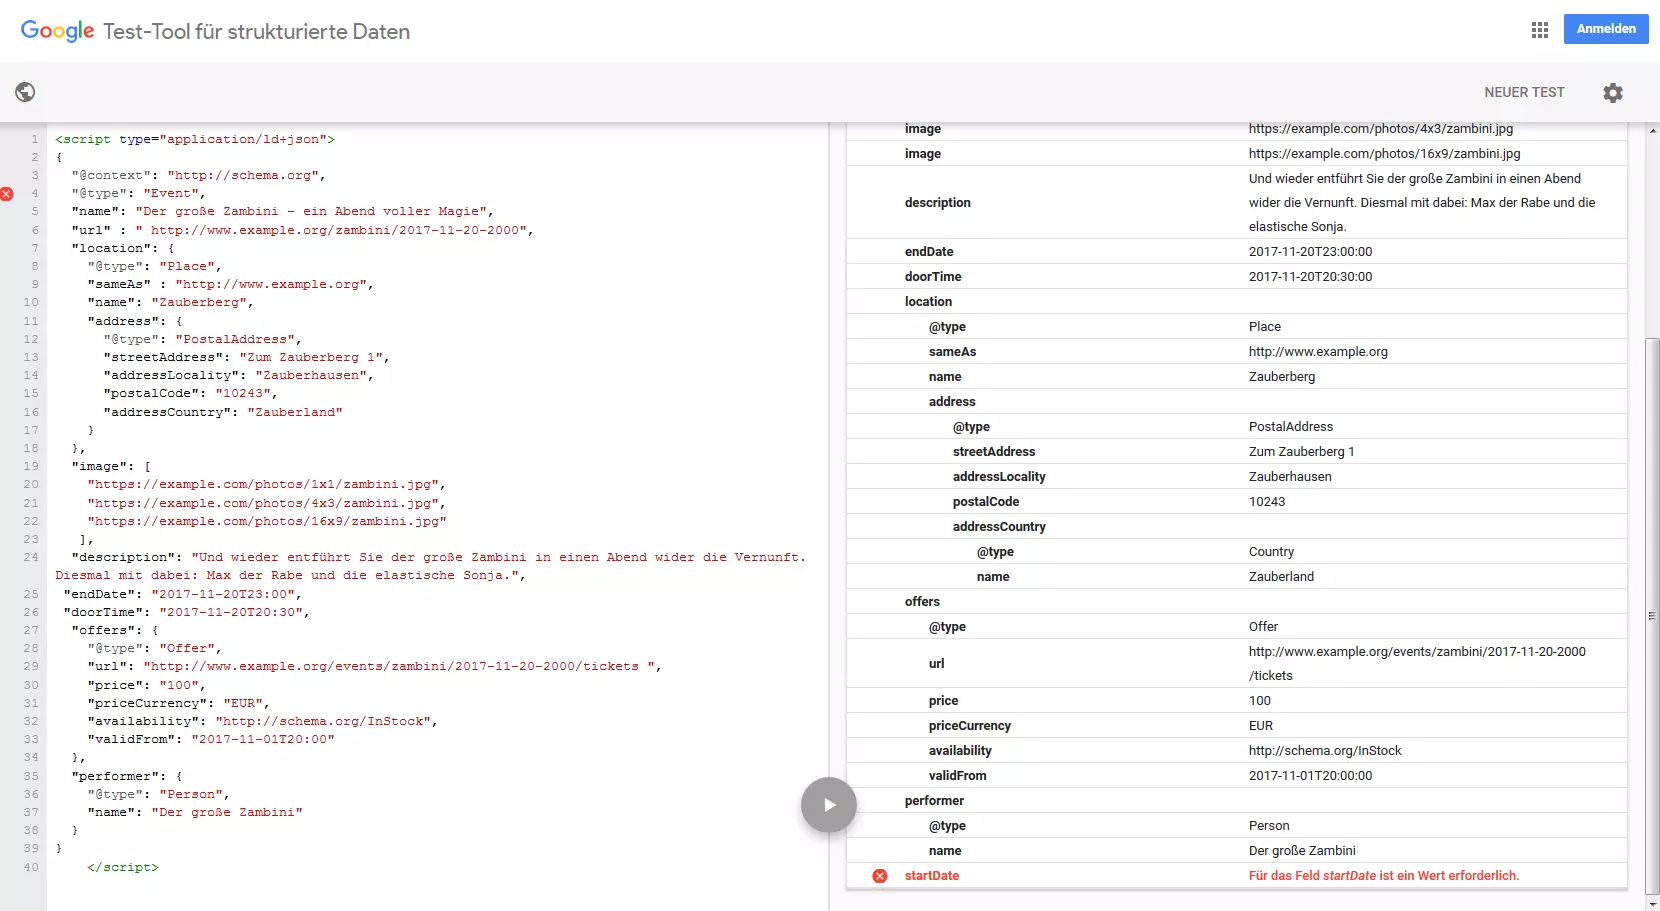Click the closing </script> tag line
The width and height of the screenshot is (1660, 911).
click(x=122, y=868)
